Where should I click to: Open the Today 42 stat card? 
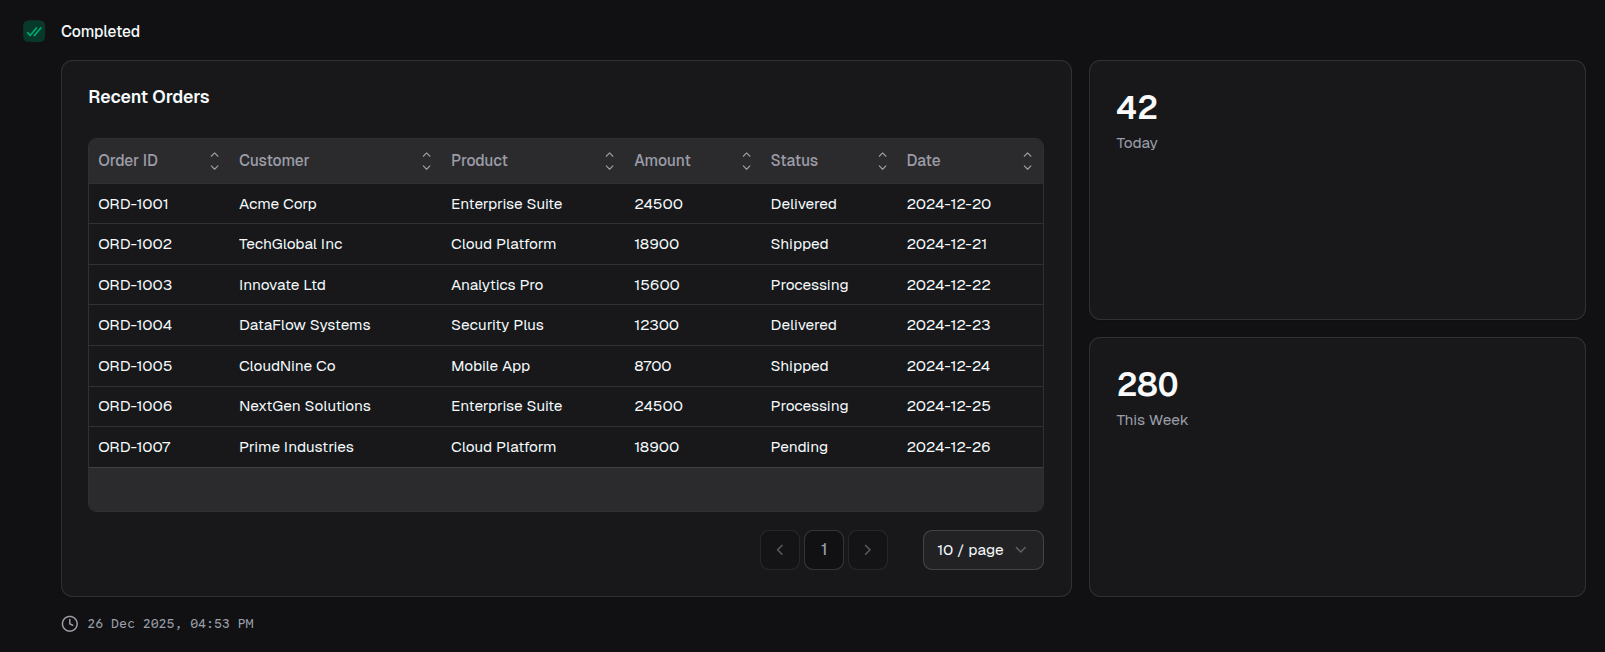[1336, 190]
